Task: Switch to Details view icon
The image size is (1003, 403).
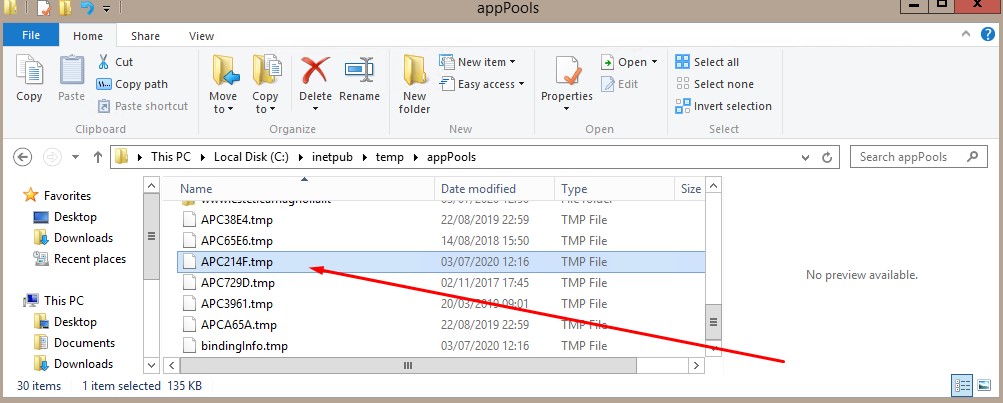Action: pos(962,385)
